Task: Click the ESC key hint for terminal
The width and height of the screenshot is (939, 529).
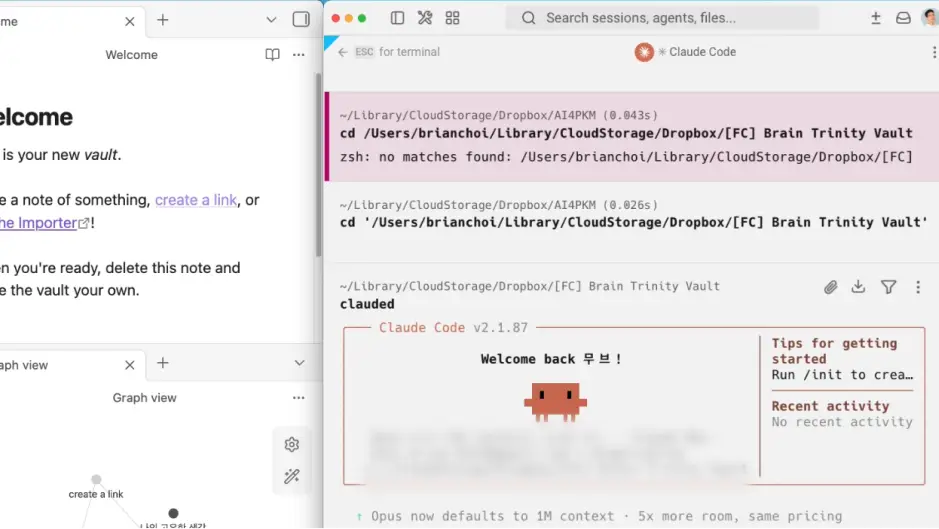Action: coord(364,52)
